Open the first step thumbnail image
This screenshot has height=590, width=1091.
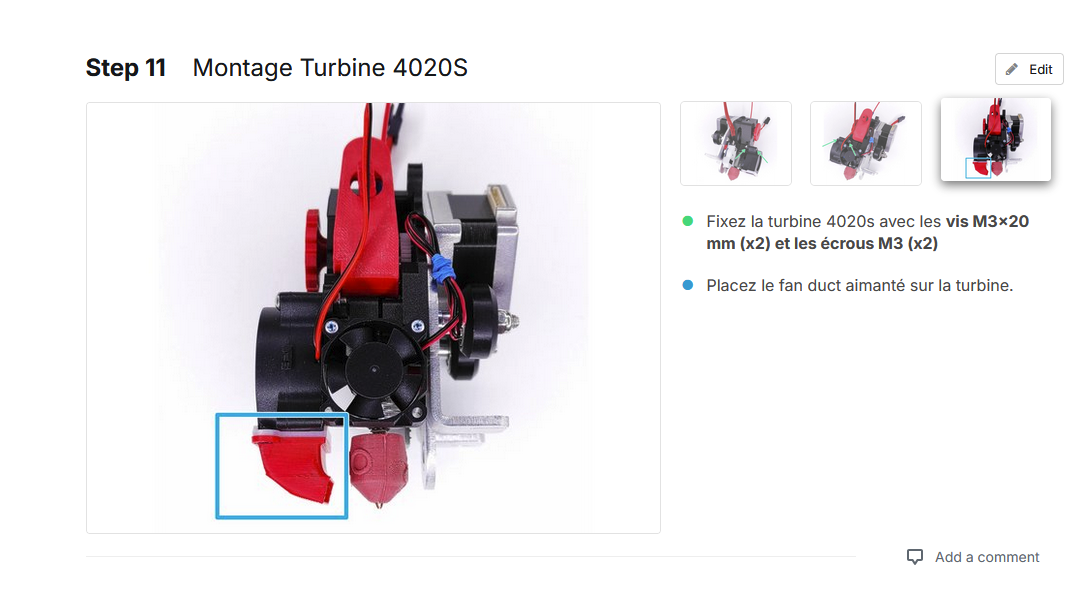click(x=735, y=143)
